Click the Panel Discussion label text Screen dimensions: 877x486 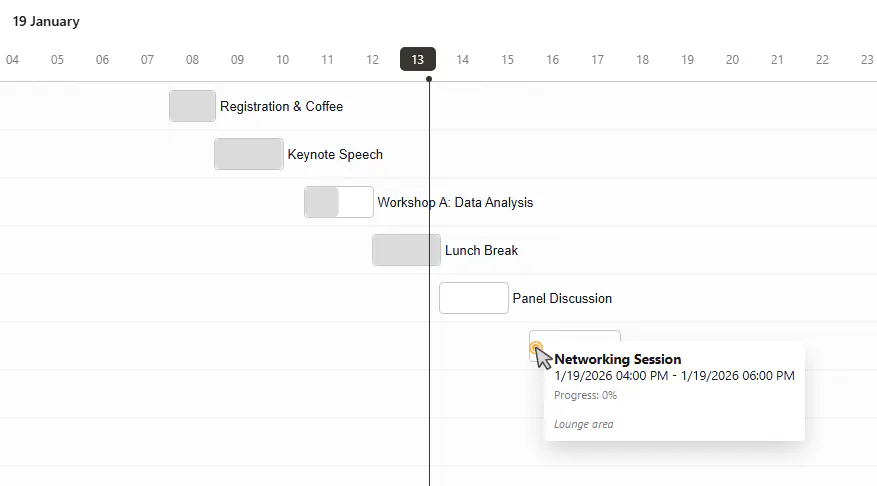[x=562, y=298]
